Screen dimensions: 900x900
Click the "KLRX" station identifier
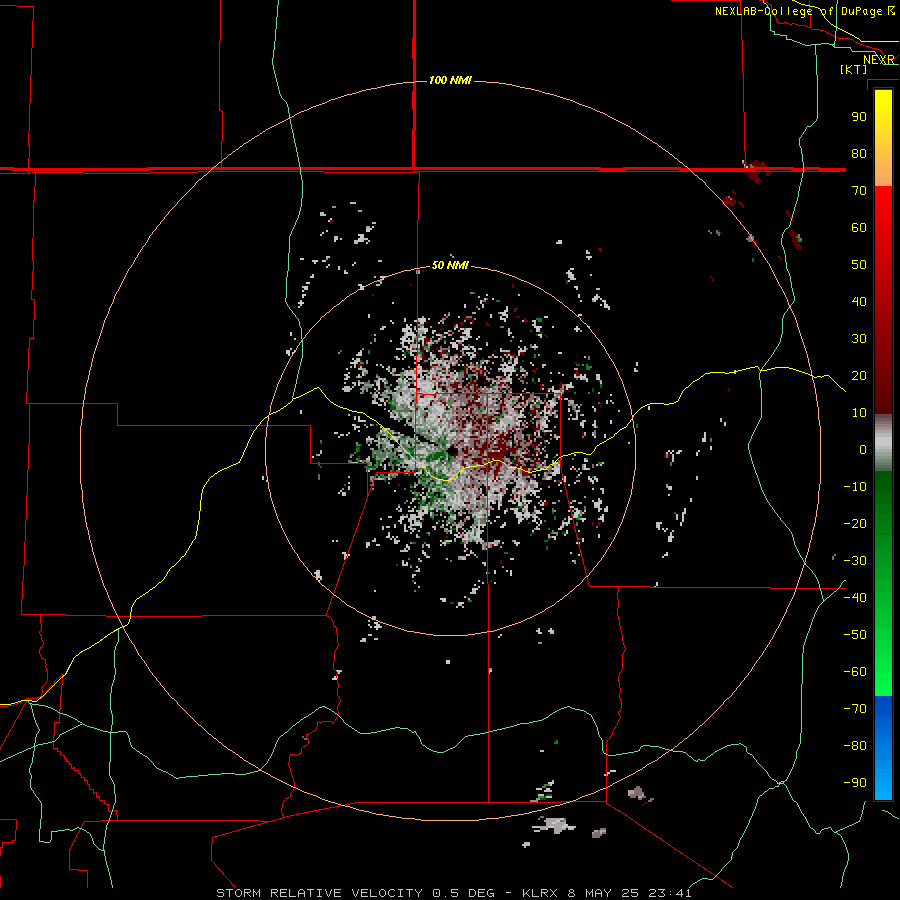541,893
